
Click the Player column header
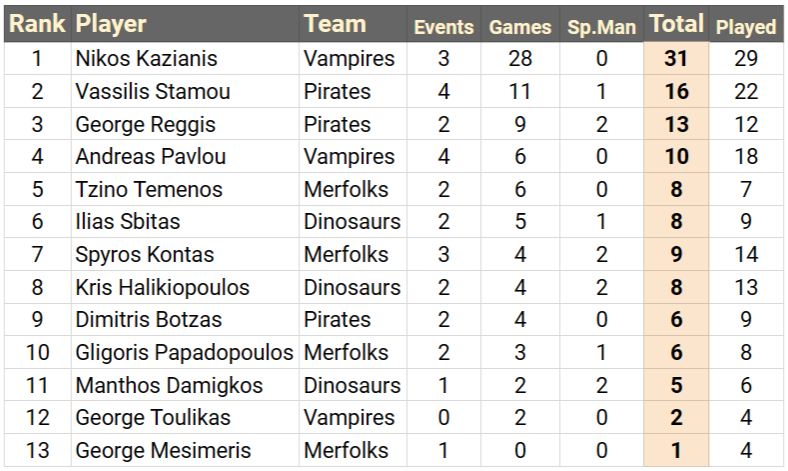(111, 25)
